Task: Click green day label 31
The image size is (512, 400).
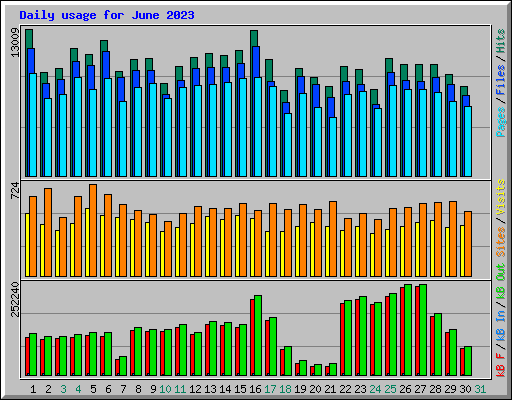Action: point(480,389)
